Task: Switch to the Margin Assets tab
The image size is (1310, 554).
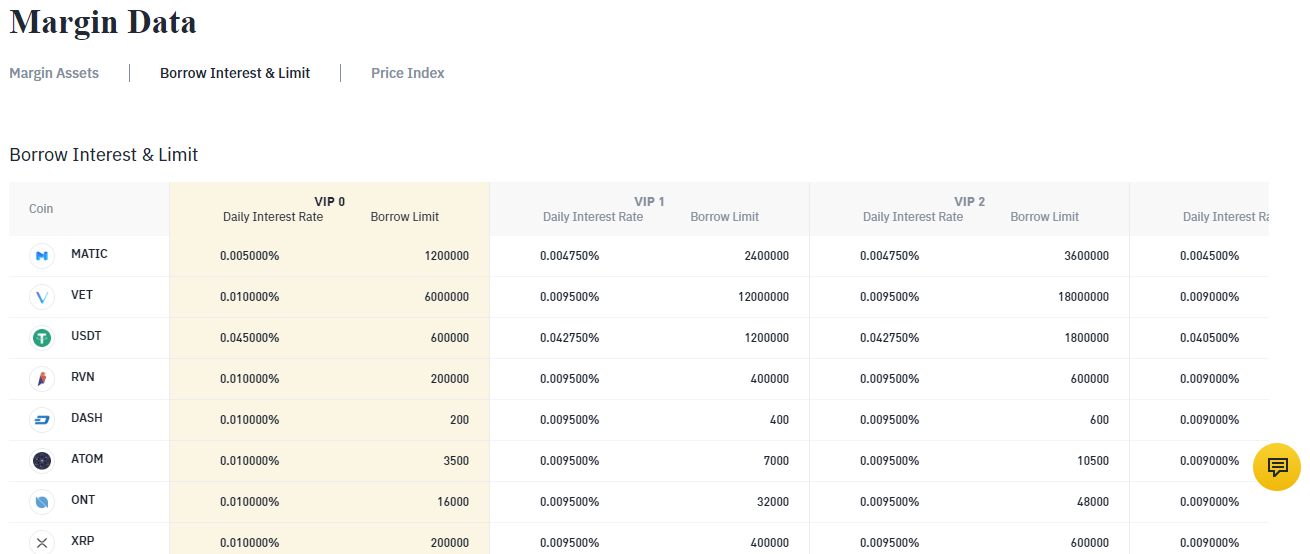Action: click(54, 73)
